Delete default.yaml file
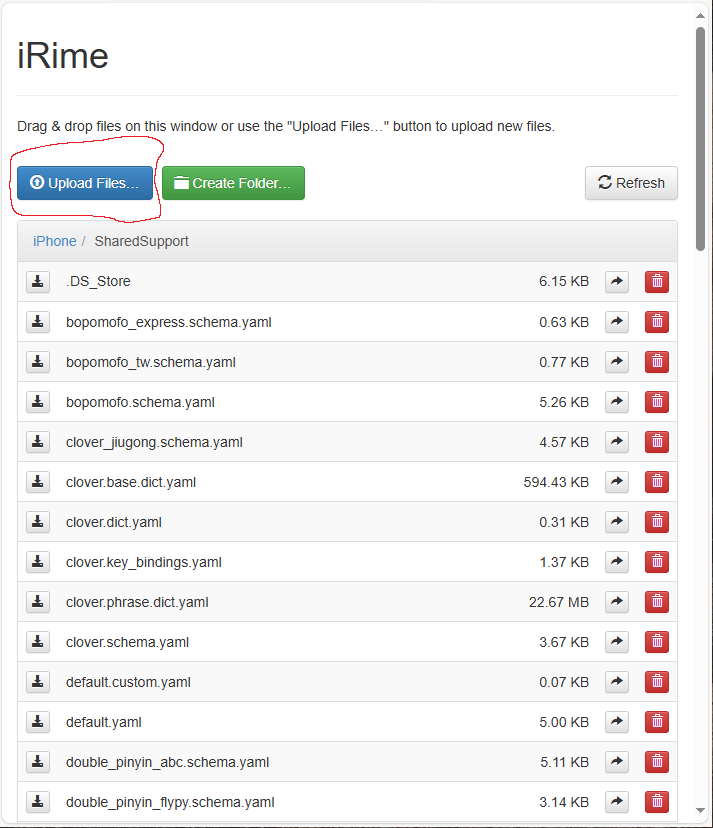 point(657,722)
